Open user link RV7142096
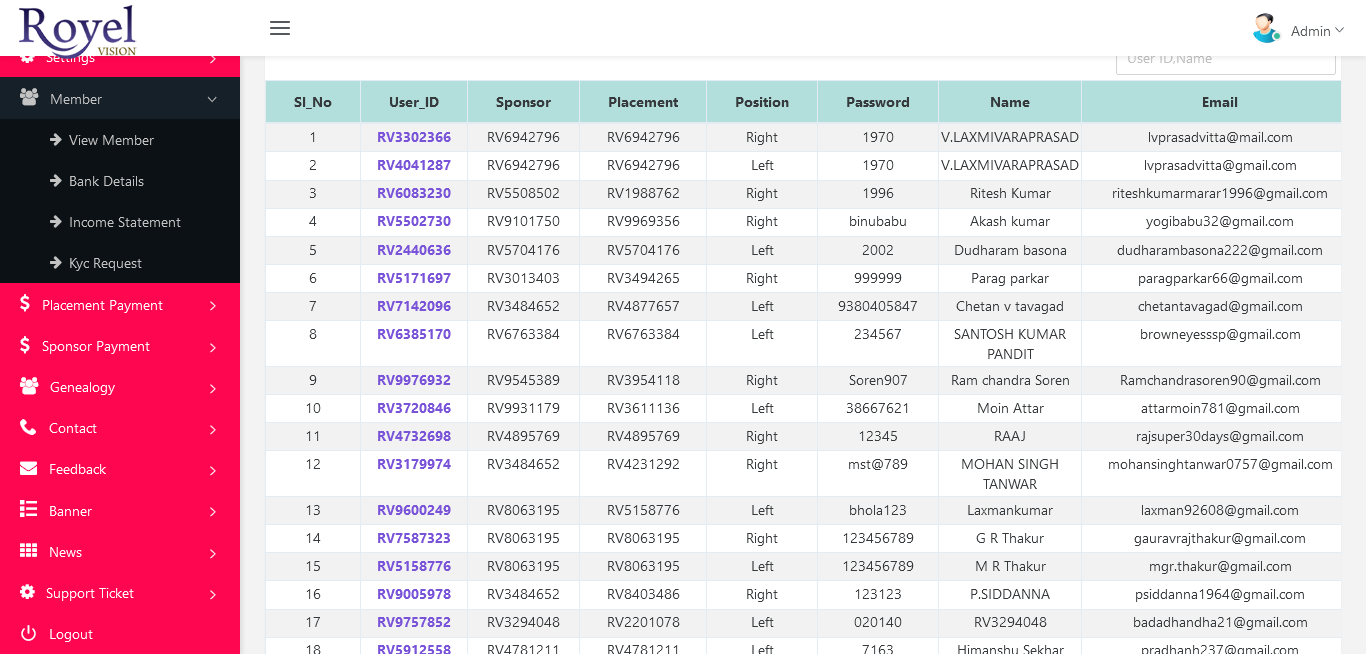This screenshot has width=1366, height=654. pyautogui.click(x=414, y=306)
